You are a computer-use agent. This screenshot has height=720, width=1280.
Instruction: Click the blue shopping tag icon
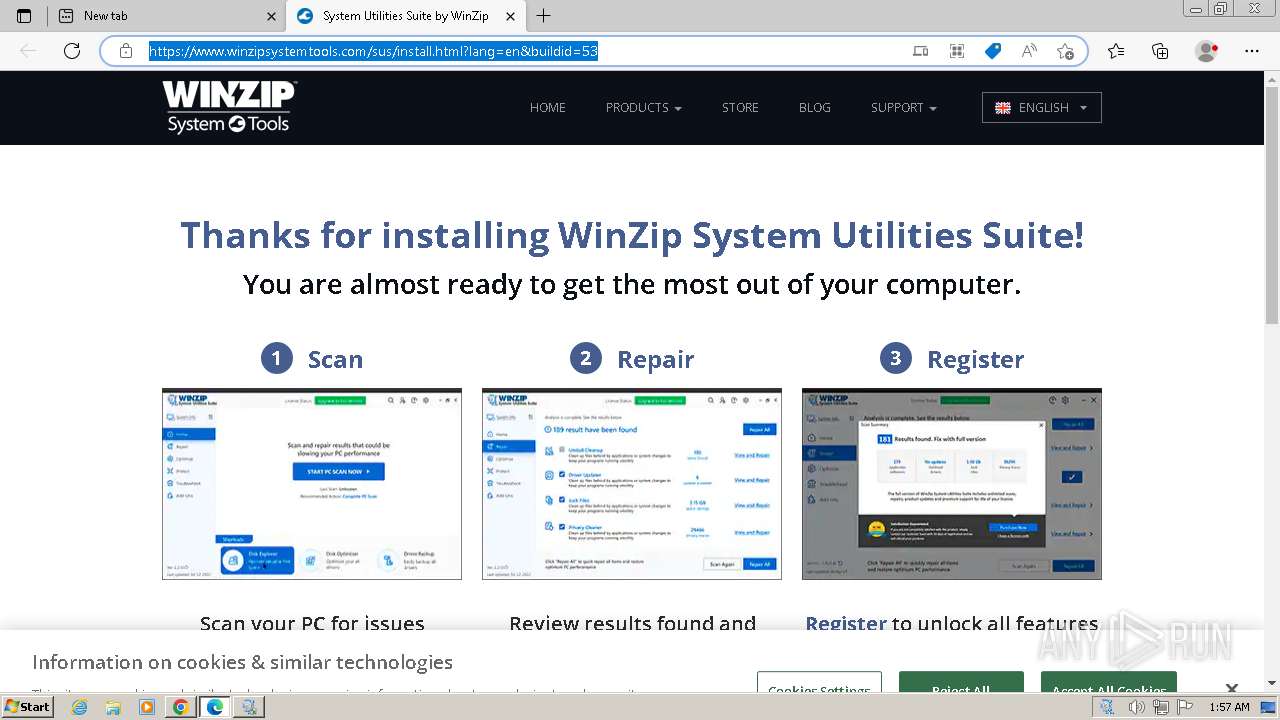pyautogui.click(x=993, y=51)
